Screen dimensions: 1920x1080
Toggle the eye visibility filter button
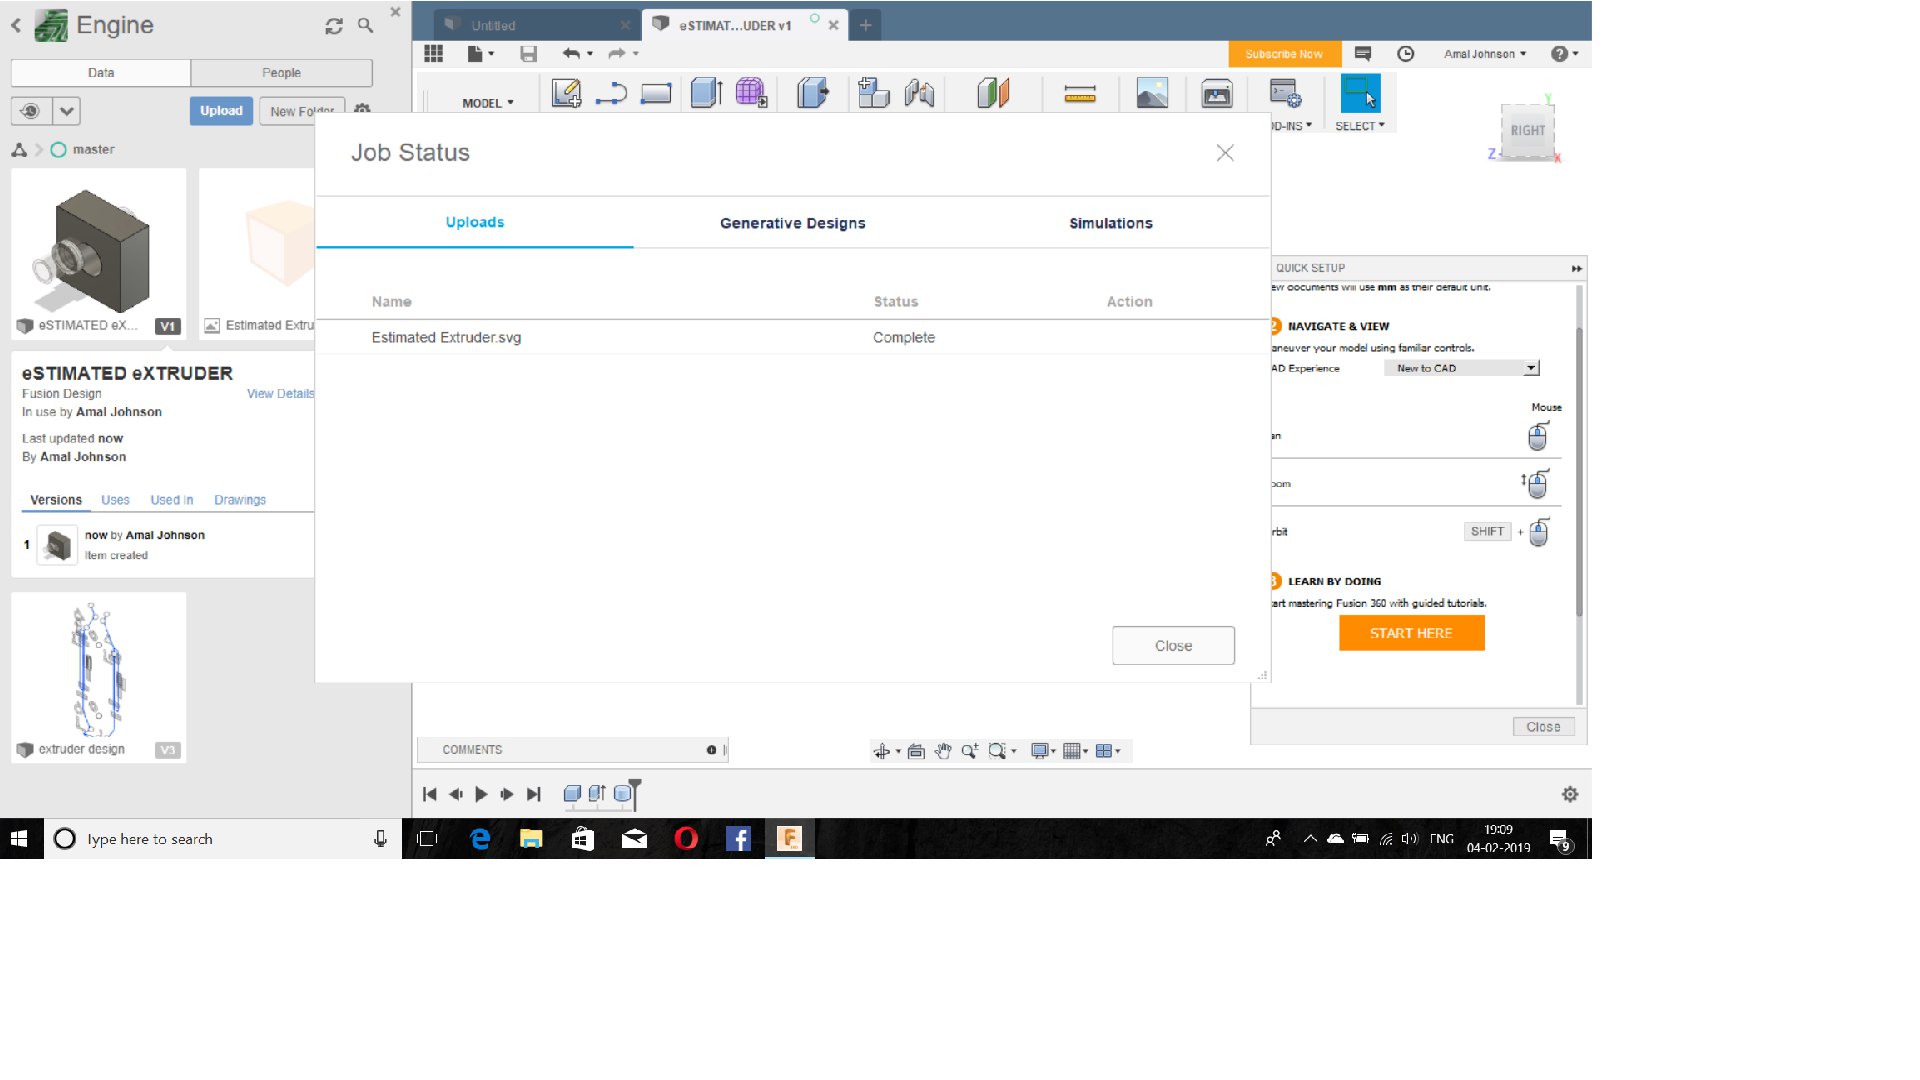click(30, 111)
